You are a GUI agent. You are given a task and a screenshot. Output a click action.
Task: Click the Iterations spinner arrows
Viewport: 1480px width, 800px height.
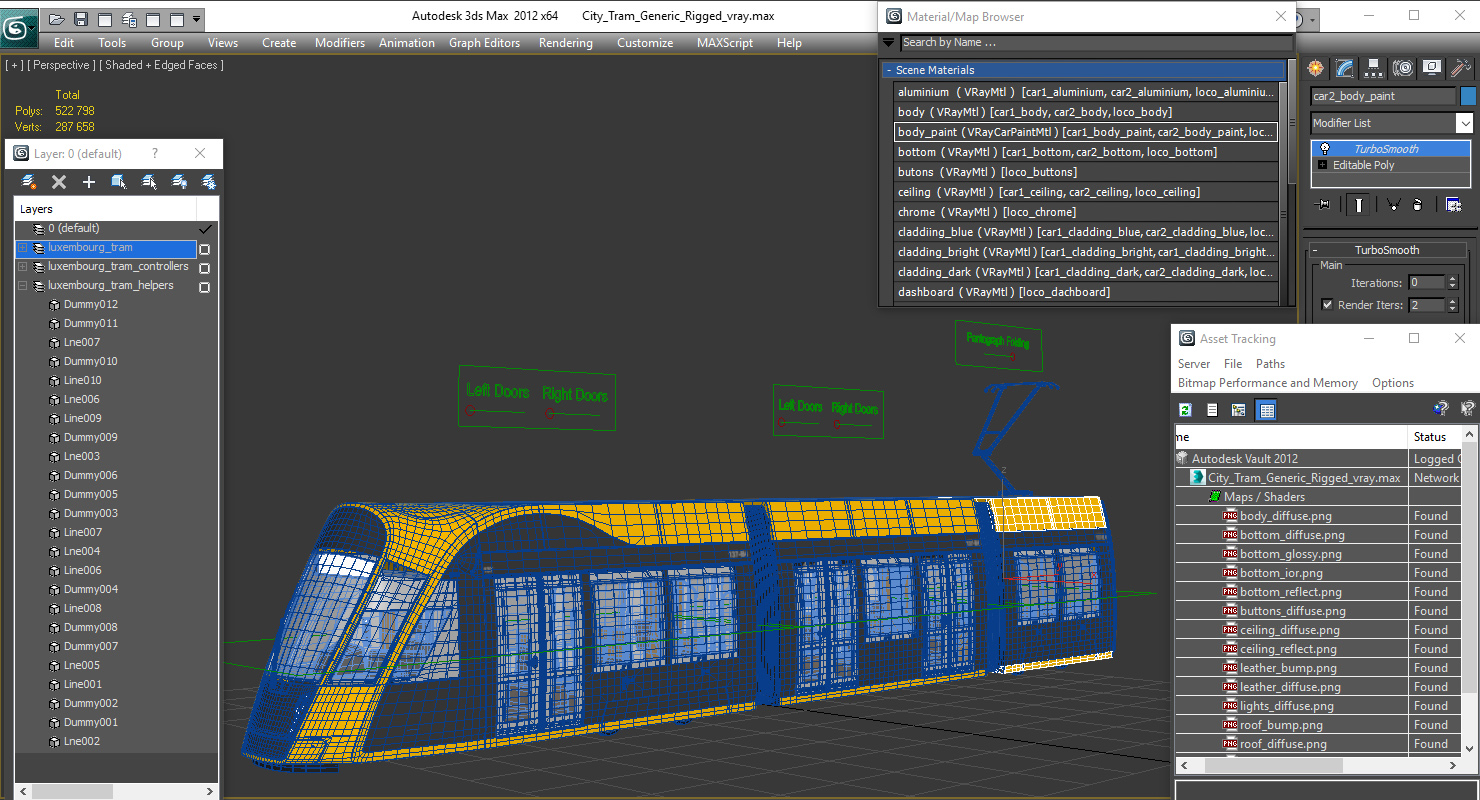1454,283
